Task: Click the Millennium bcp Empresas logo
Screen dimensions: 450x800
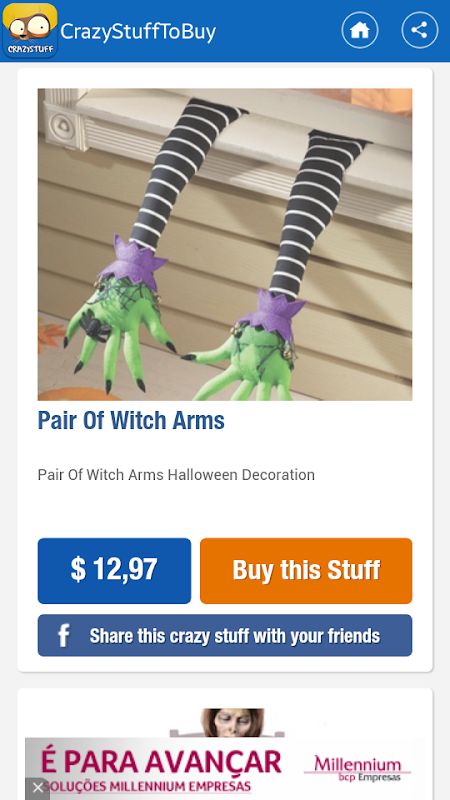Action: (x=358, y=769)
